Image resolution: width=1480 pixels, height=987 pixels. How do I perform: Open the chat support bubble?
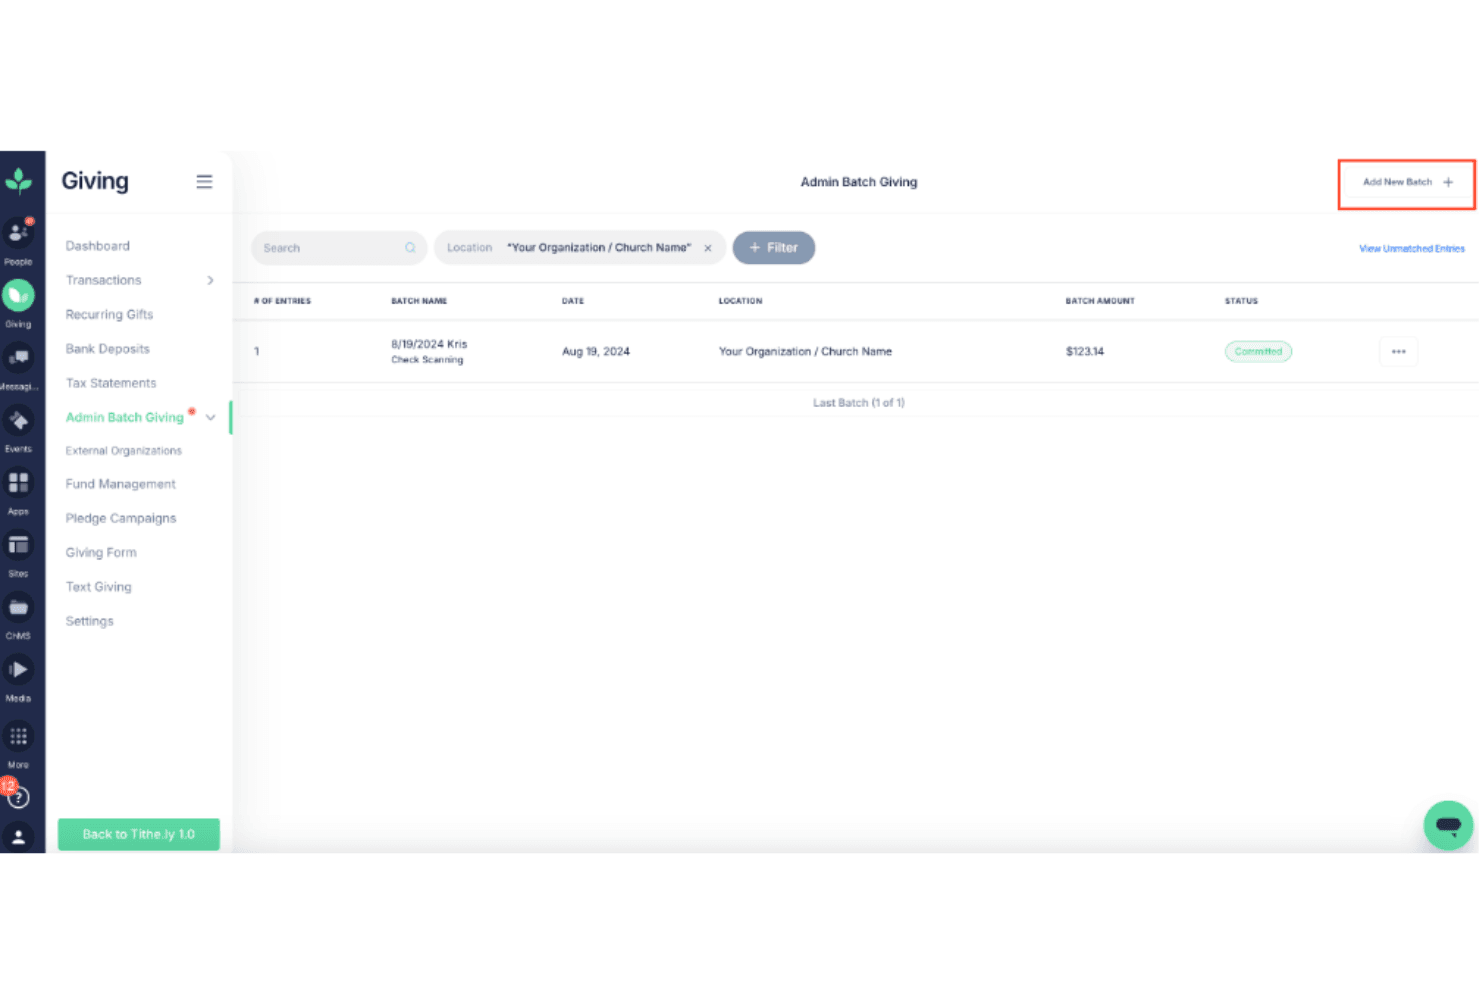pos(1448,825)
